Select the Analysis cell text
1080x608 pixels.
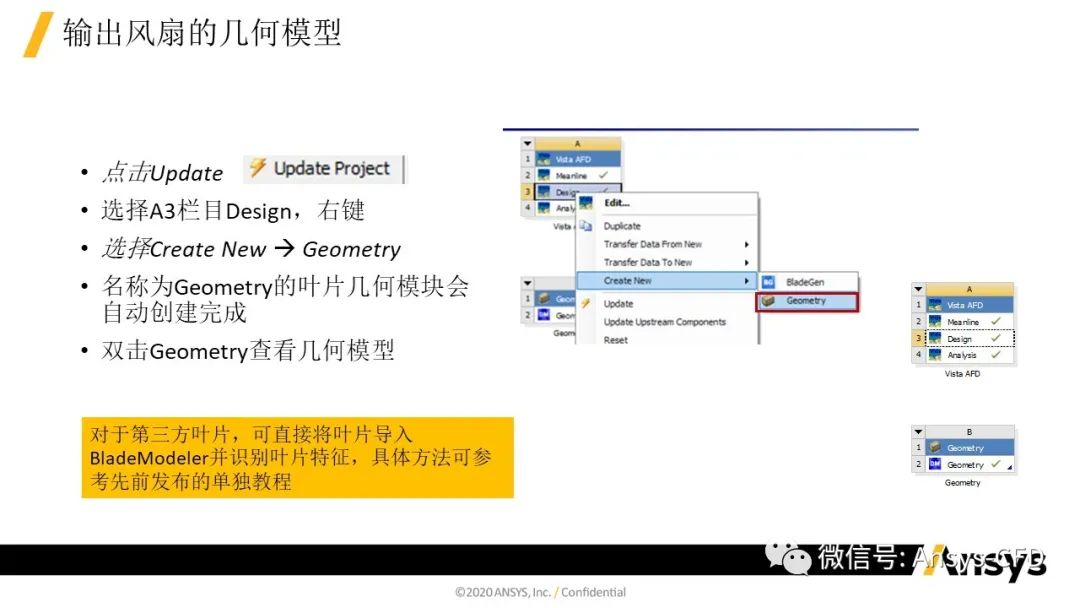[x=962, y=355]
